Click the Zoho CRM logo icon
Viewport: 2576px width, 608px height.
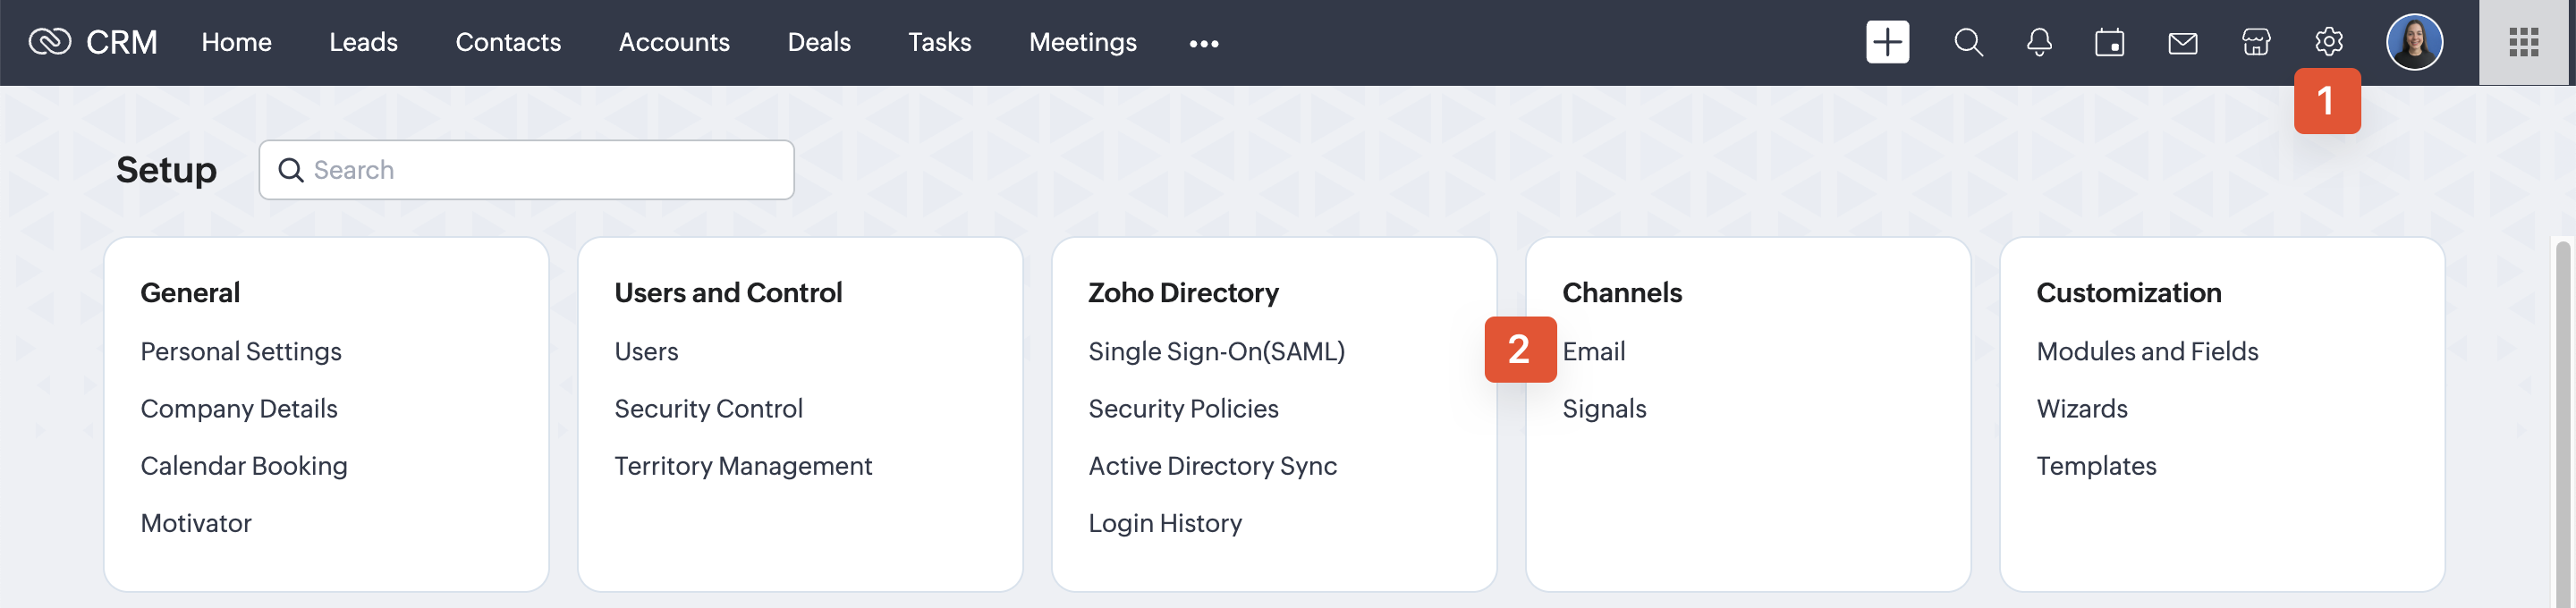49,42
